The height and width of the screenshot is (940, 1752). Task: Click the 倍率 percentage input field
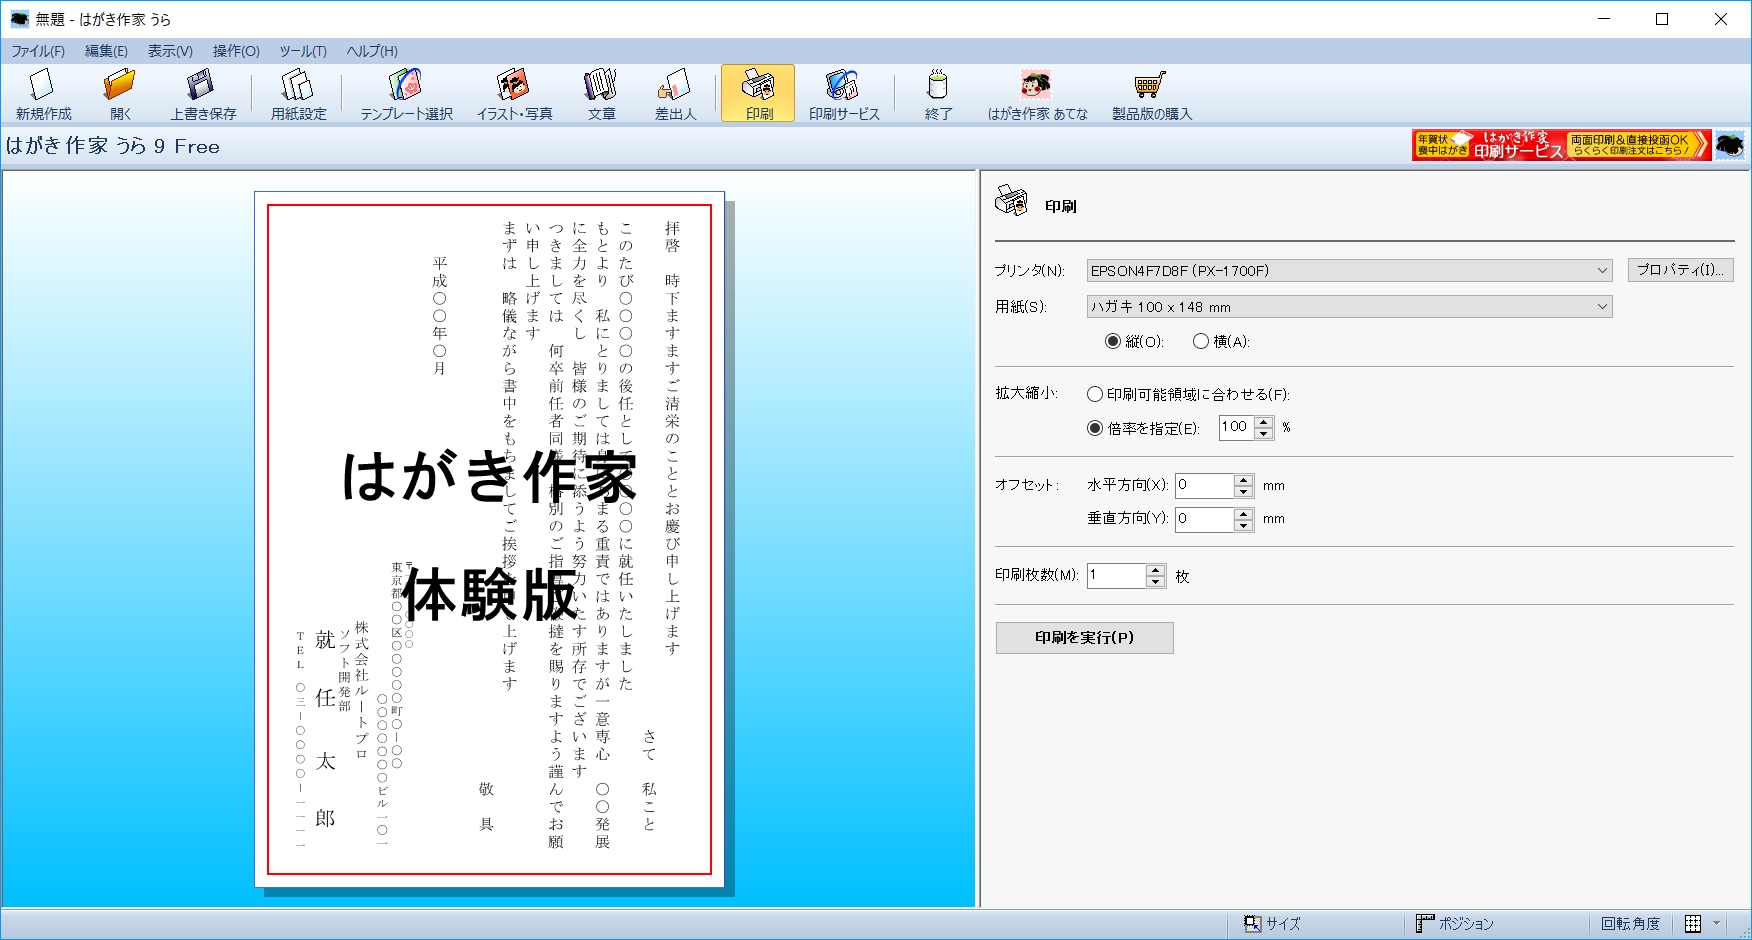point(1237,428)
